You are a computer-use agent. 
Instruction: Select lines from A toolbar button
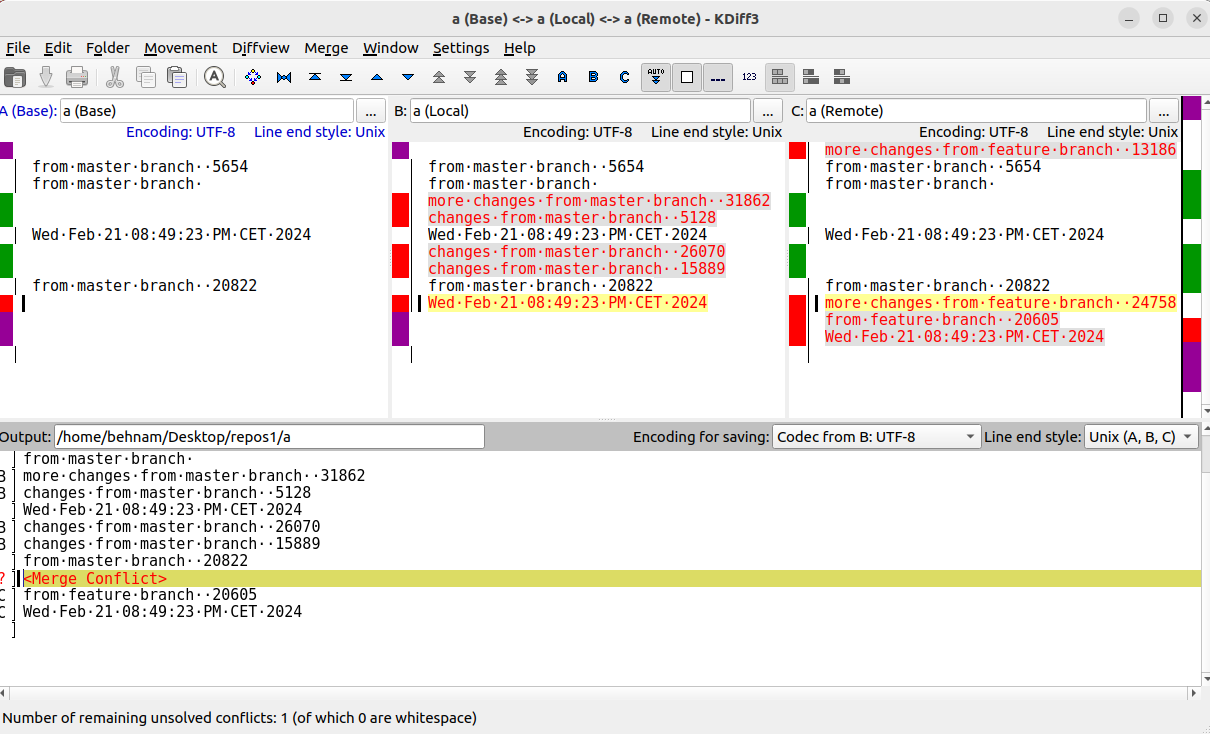coord(562,77)
